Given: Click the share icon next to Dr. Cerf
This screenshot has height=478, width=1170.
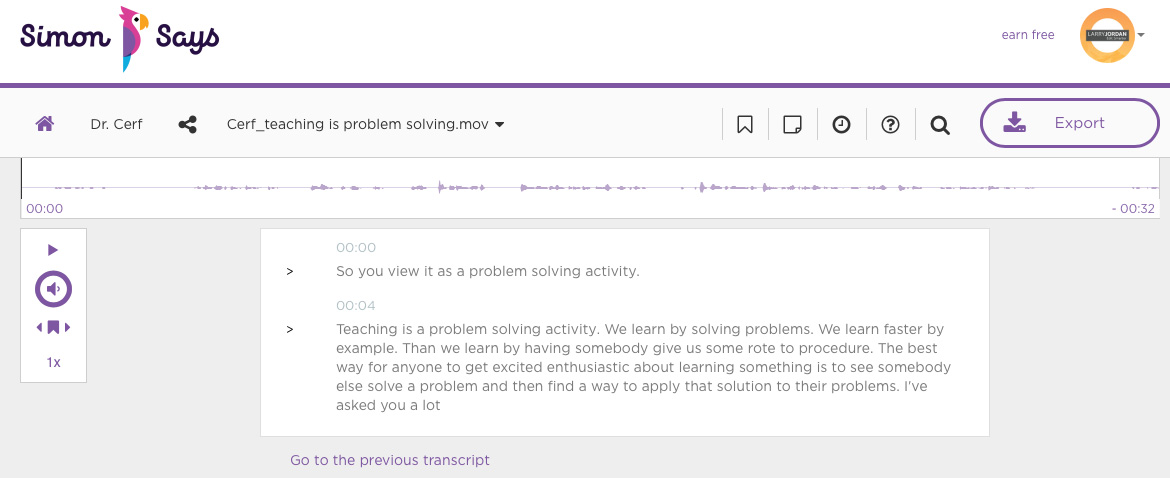Looking at the screenshot, I should [x=187, y=125].
